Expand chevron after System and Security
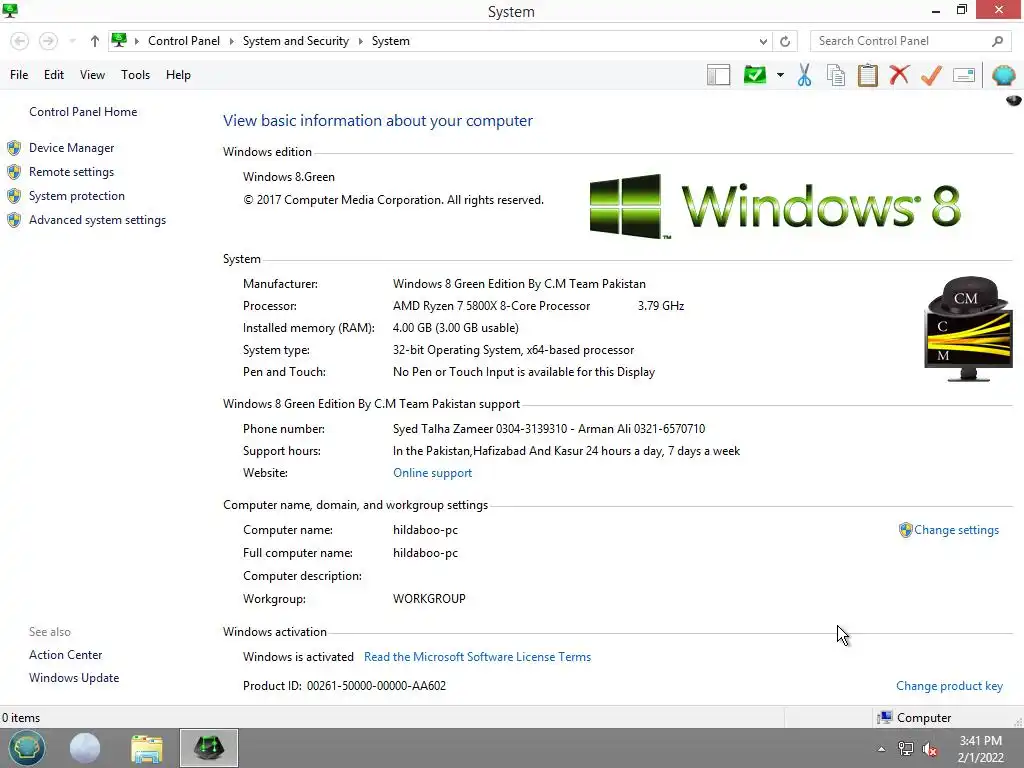 (x=360, y=41)
